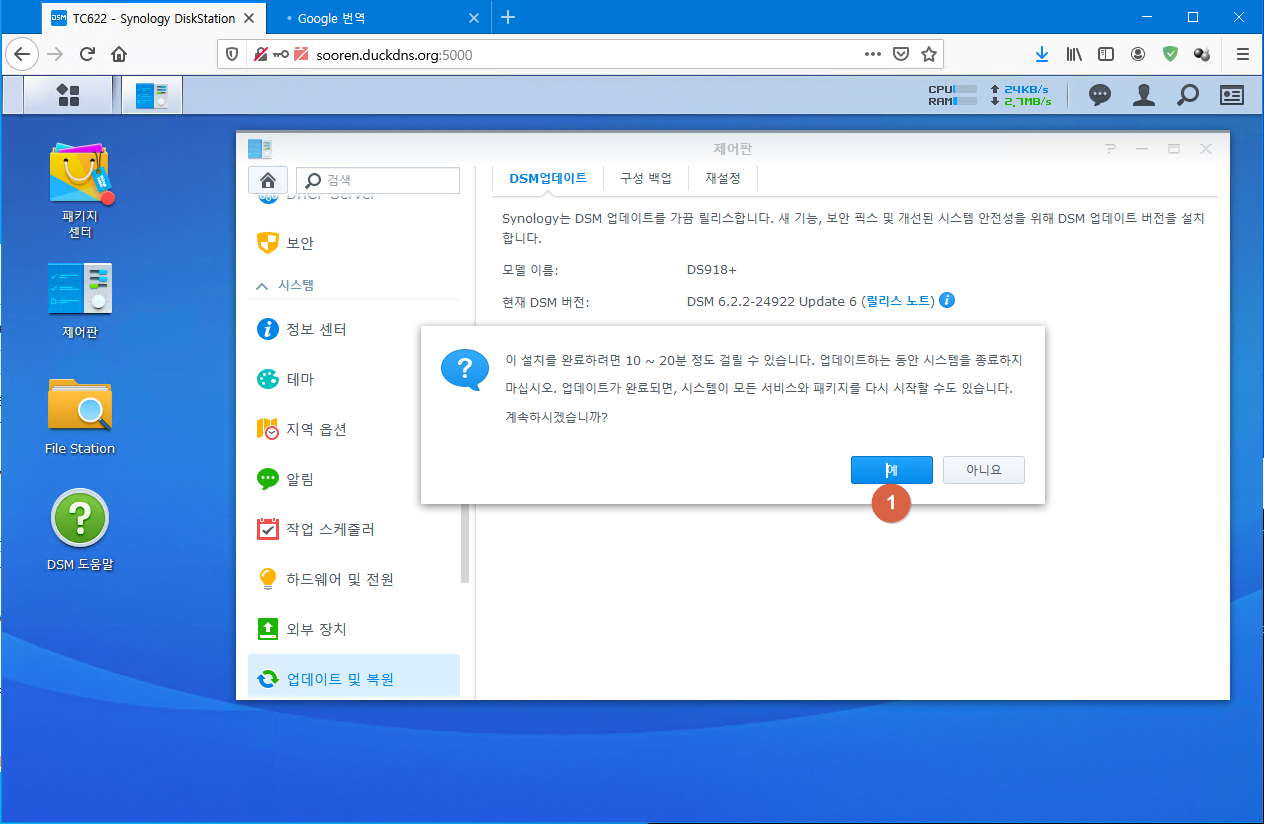
Task: Select 정보 센터 in sidebar
Action: coord(354,329)
